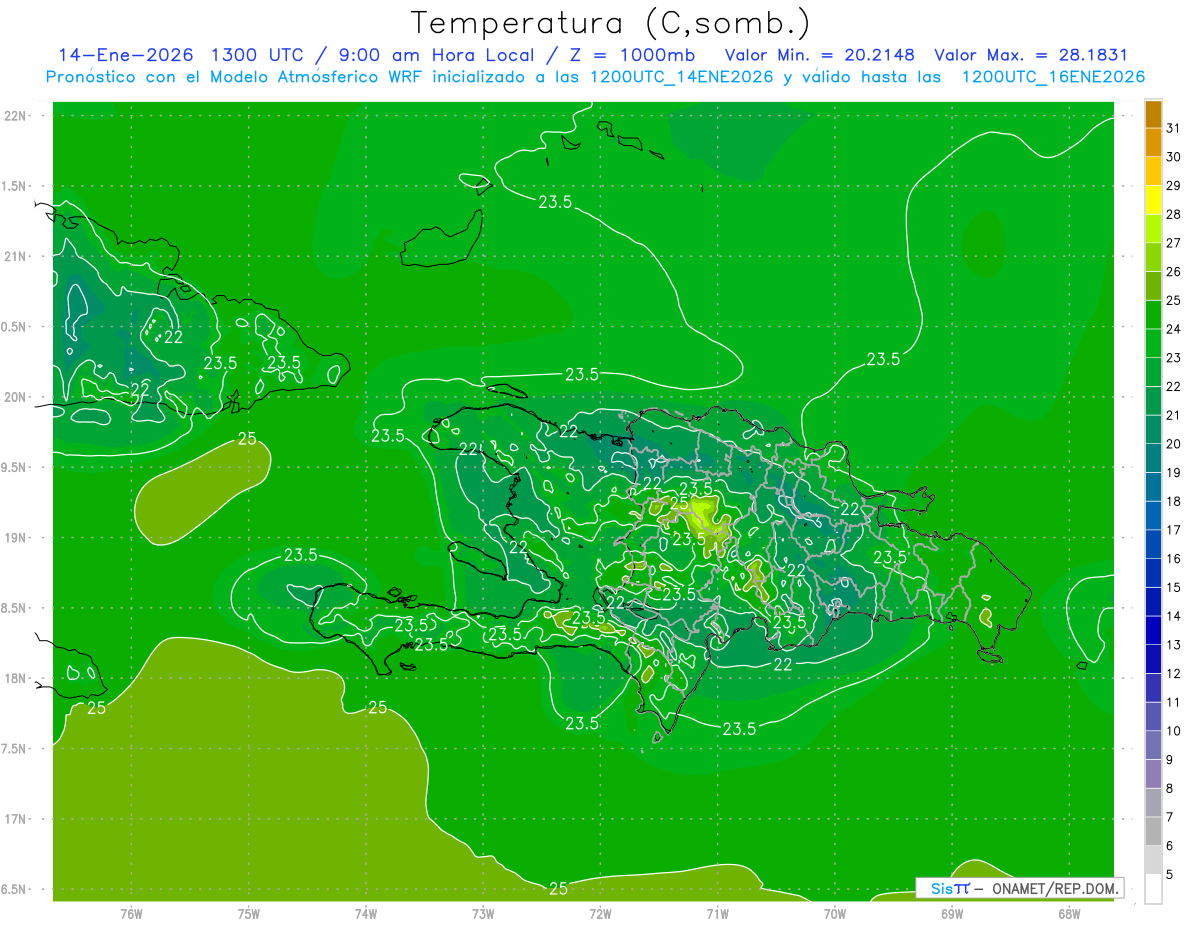1200x927 pixels.
Task: Click the '75W' longitude axis label
Action: coord(249,913)
